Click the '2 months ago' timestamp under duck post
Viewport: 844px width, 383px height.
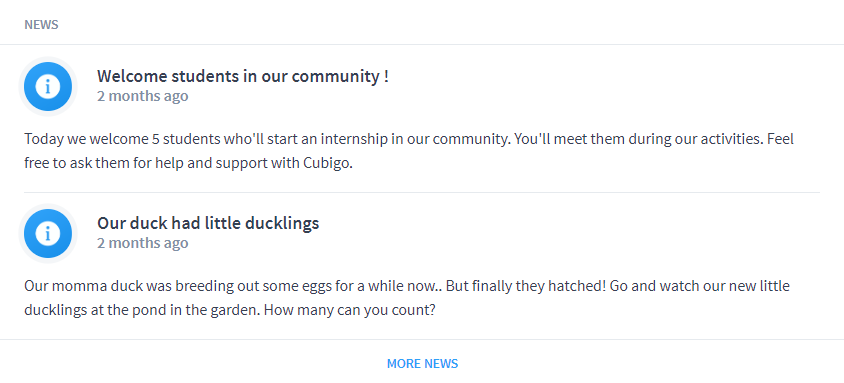click(143, 243)
